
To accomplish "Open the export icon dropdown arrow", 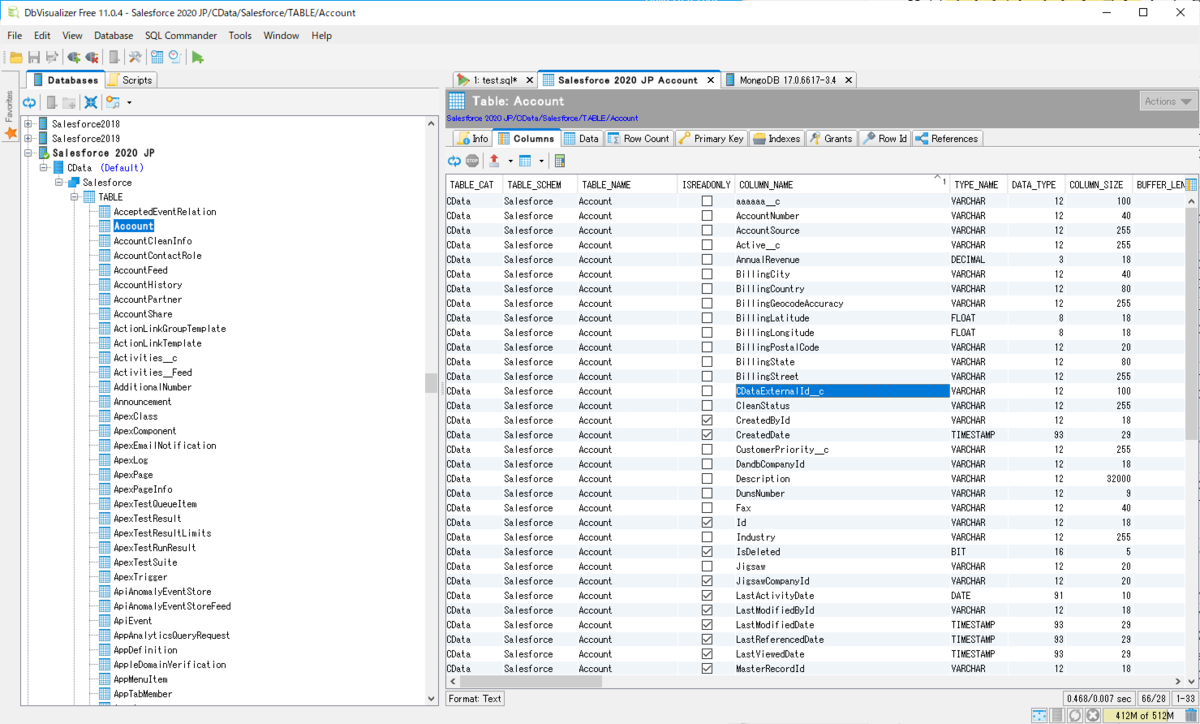I will coord(509,160).
